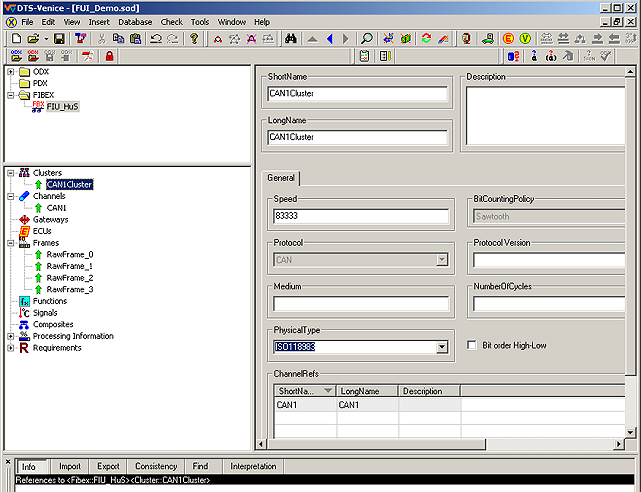Open the File menu
Screen dimensions: 641x492
tap(27, 22)
